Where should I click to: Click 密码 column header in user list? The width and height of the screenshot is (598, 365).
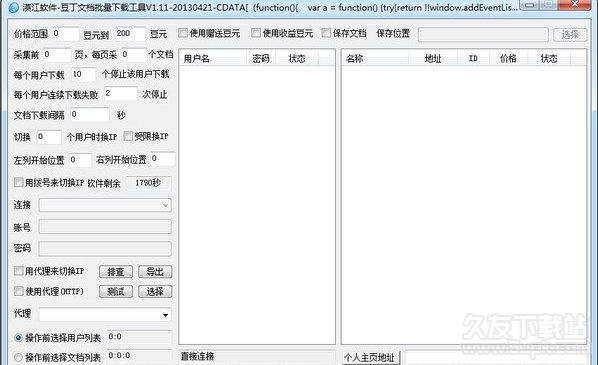(x=260, y=58)
